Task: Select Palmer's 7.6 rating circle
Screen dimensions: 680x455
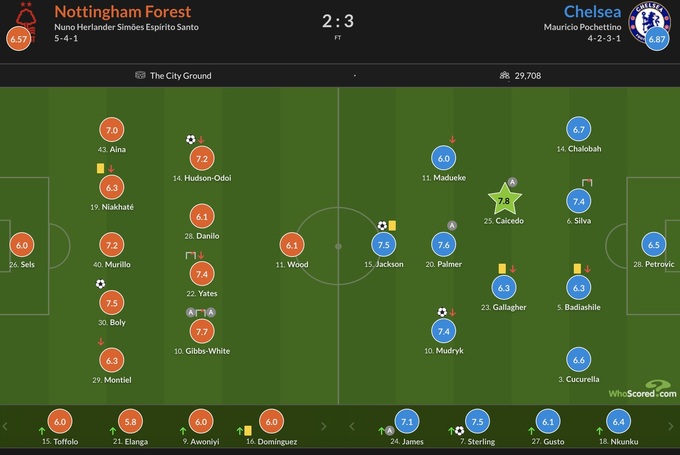Action: tap(446, 245)
